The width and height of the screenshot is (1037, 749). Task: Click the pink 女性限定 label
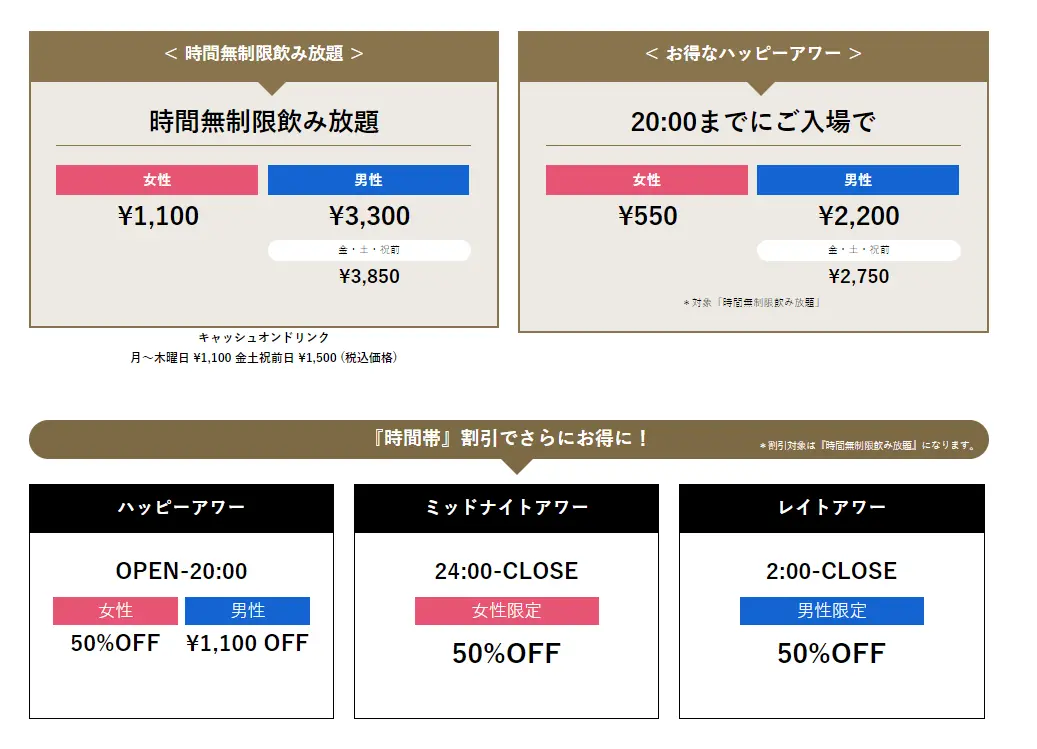pyautogui.click(x=507, y=611)
